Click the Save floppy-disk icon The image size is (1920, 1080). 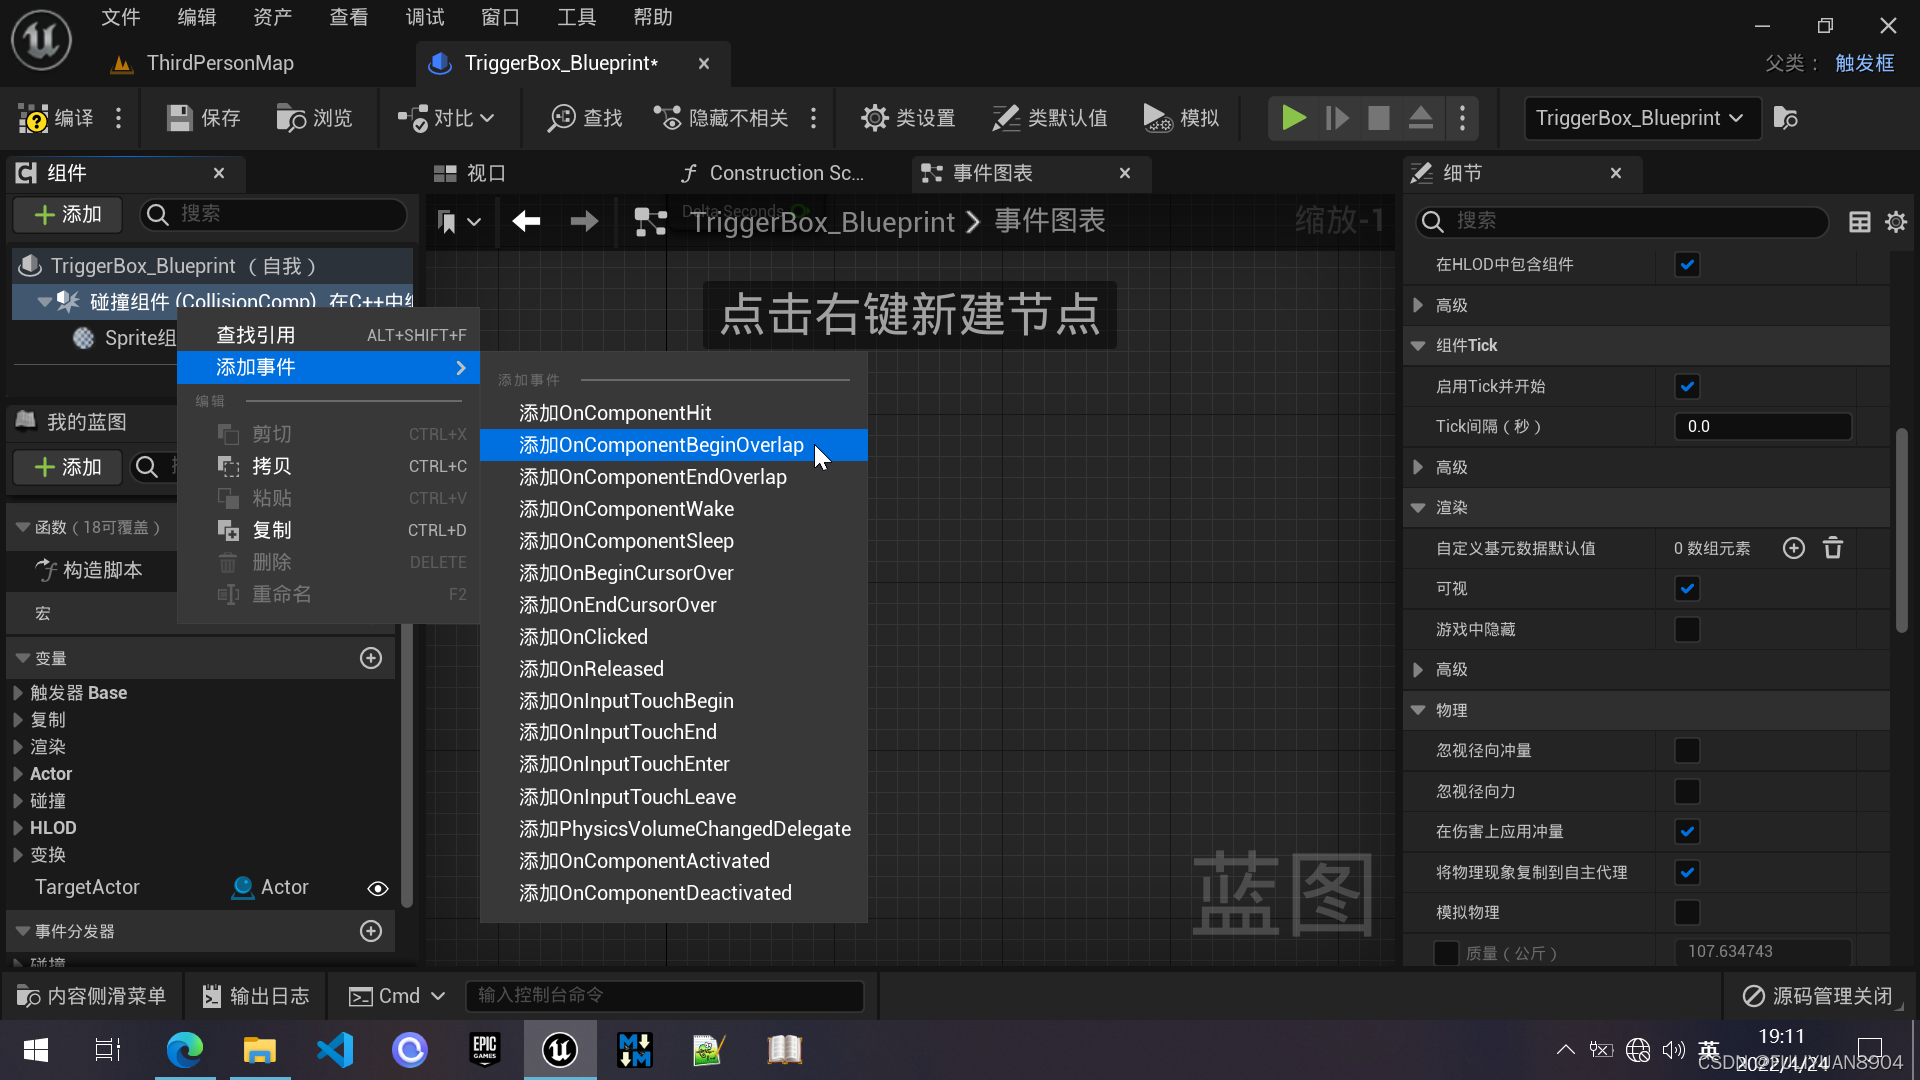tap(180, 118)
